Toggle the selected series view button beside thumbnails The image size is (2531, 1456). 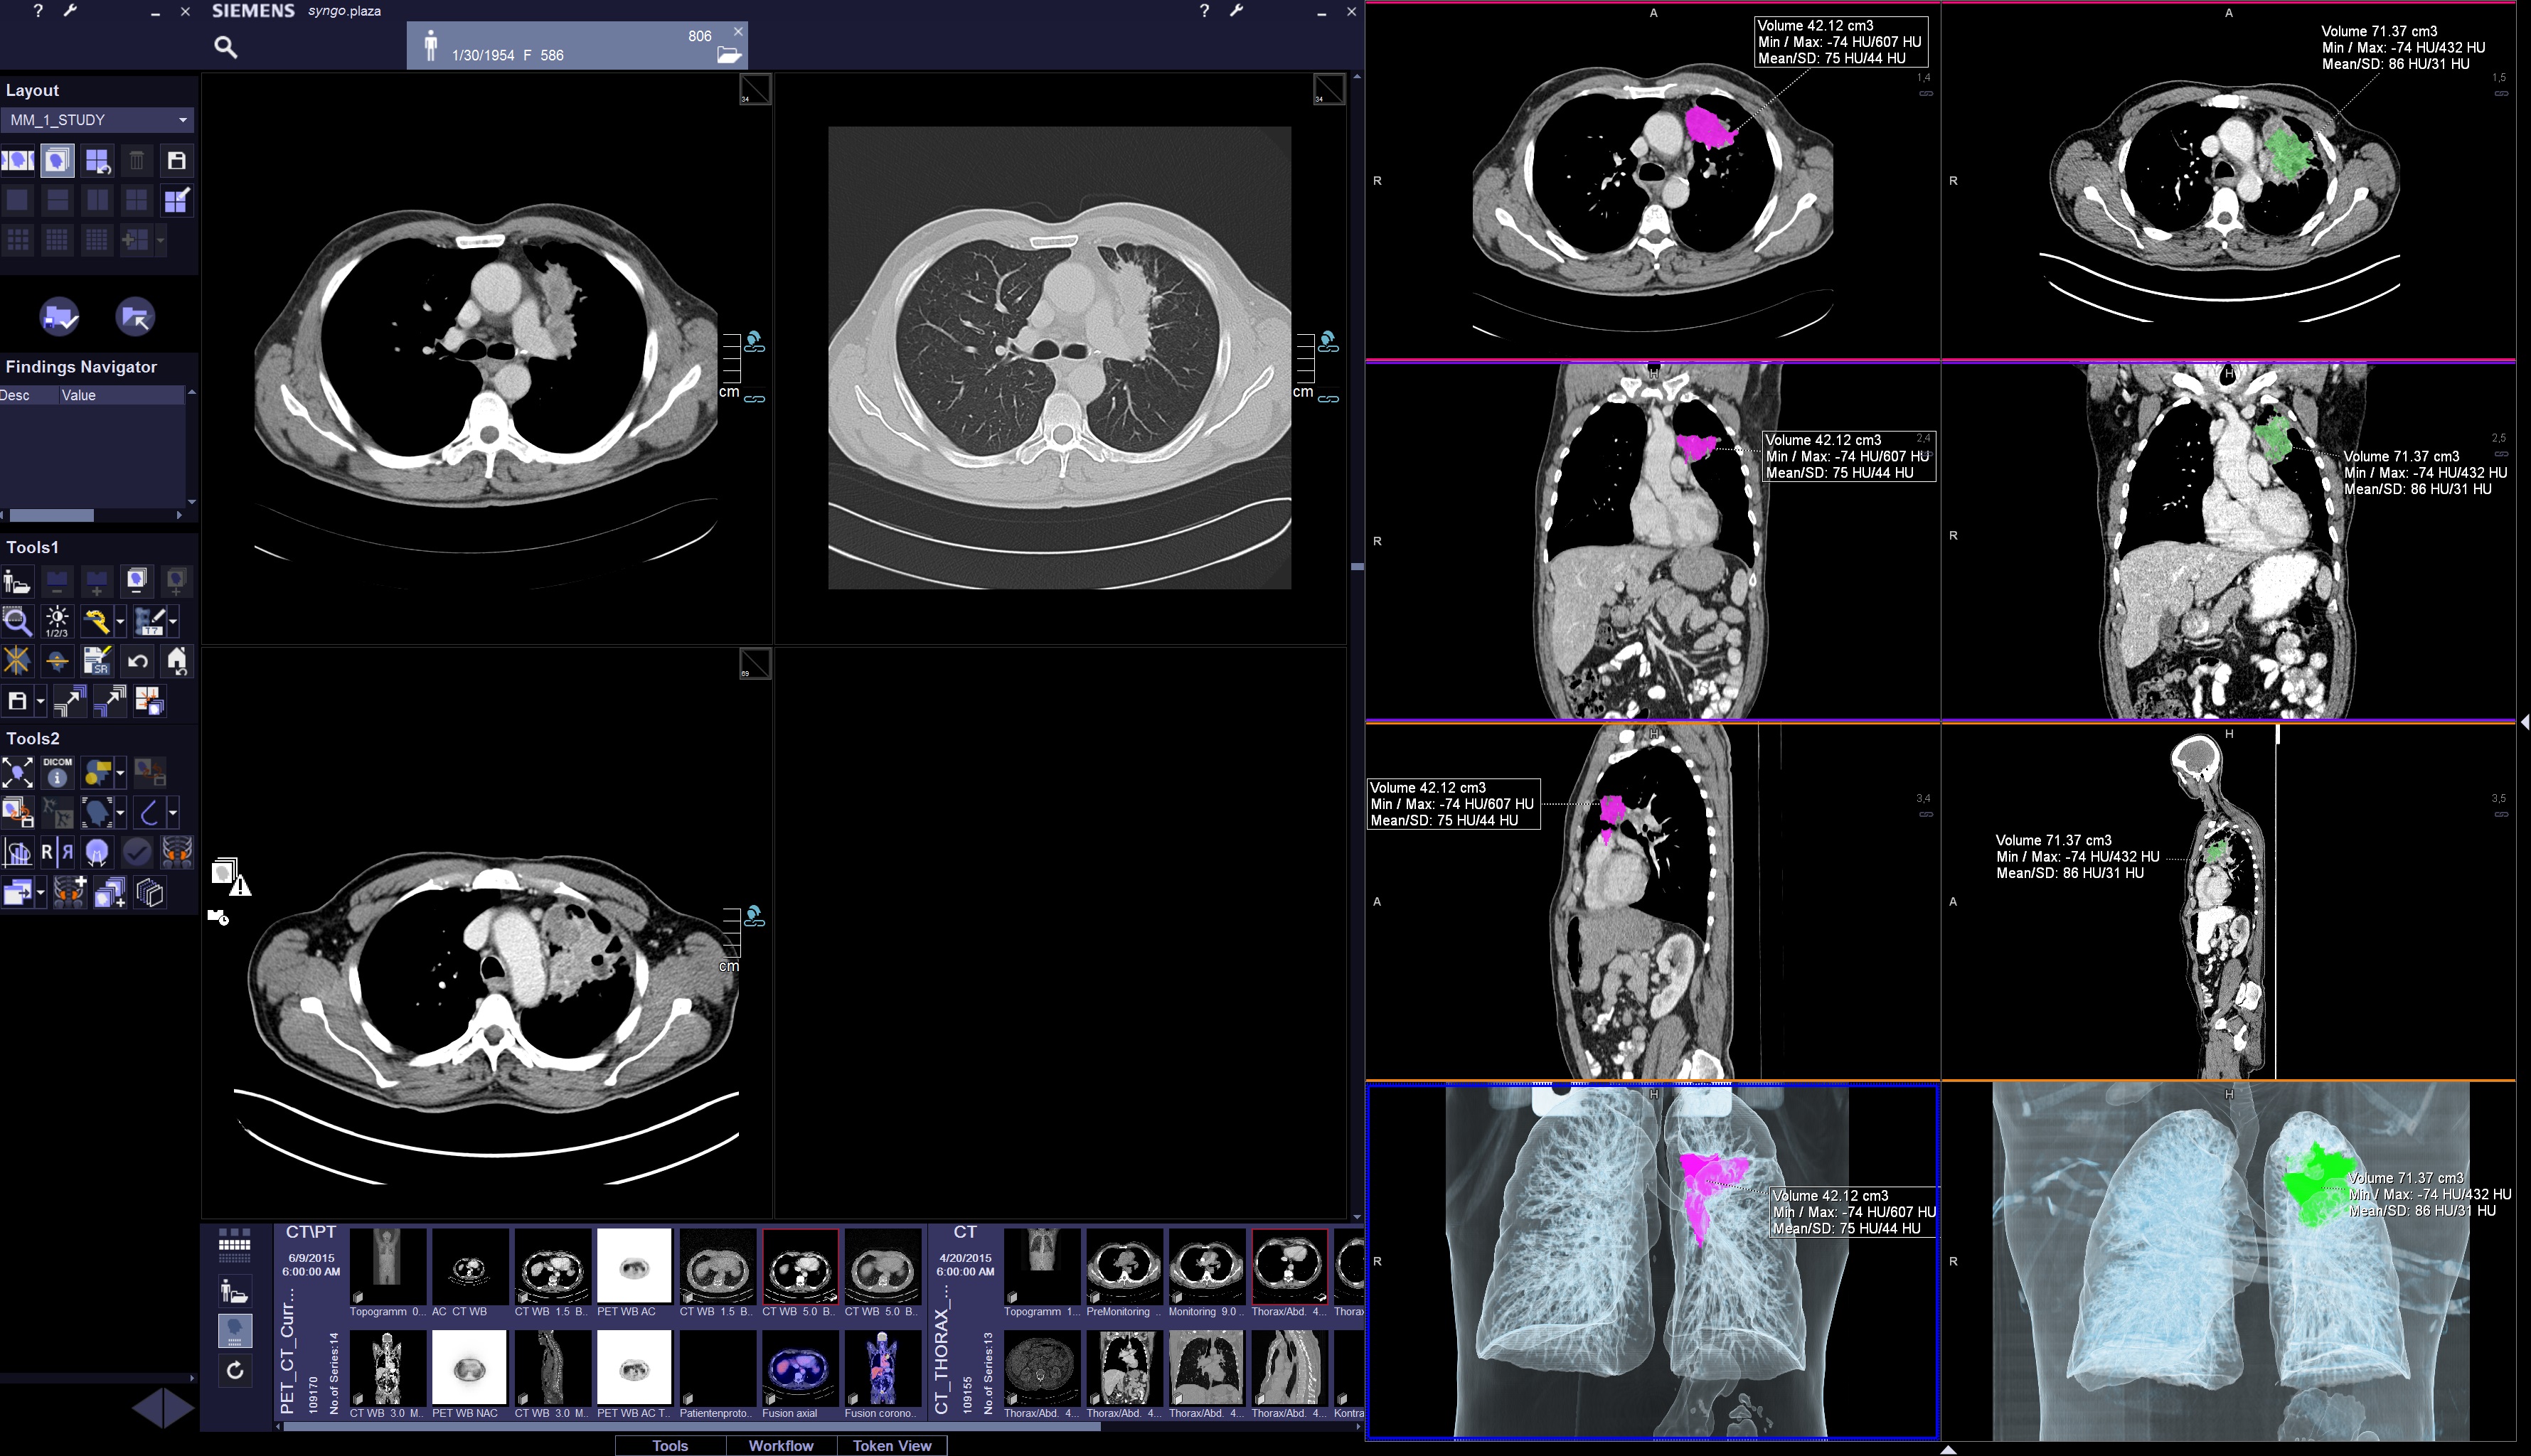click(235, 1330)
